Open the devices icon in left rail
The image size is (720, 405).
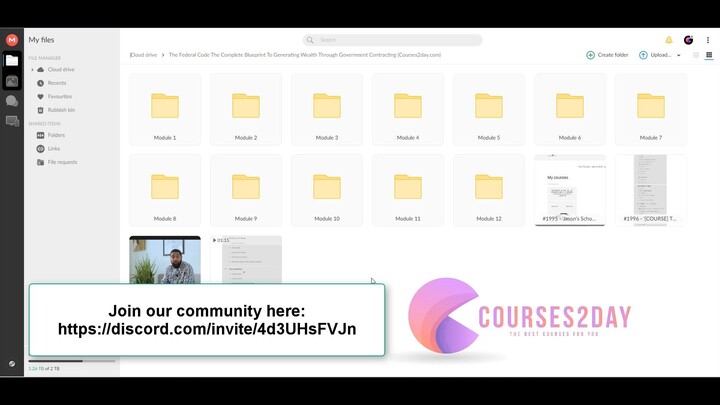tap(12, 121)
